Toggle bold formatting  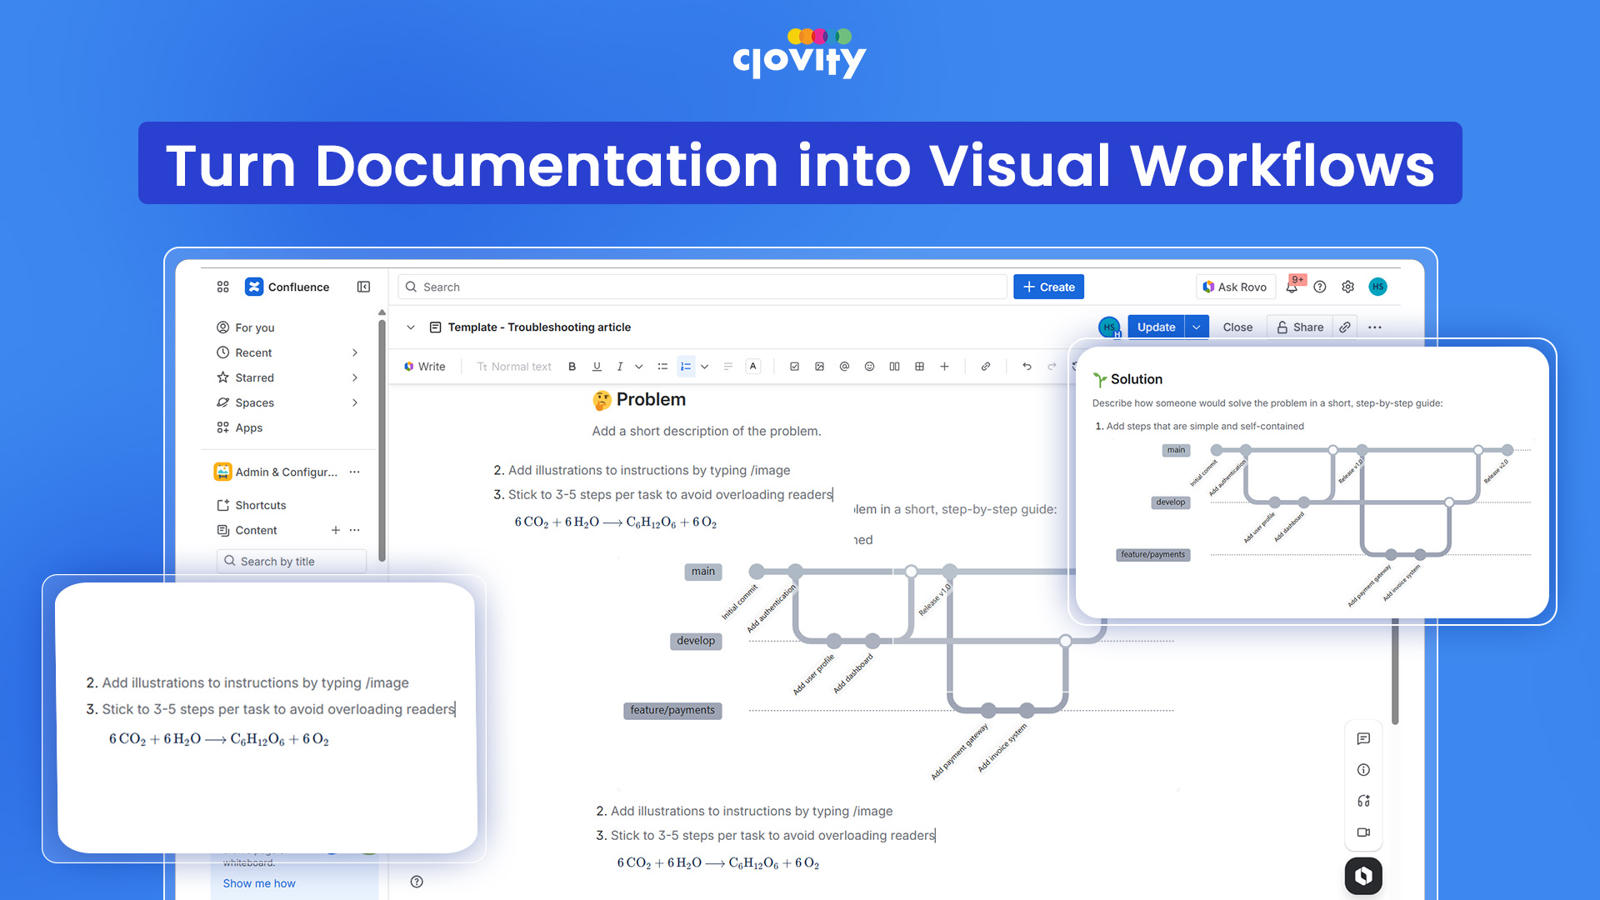[x=572, y=367]
